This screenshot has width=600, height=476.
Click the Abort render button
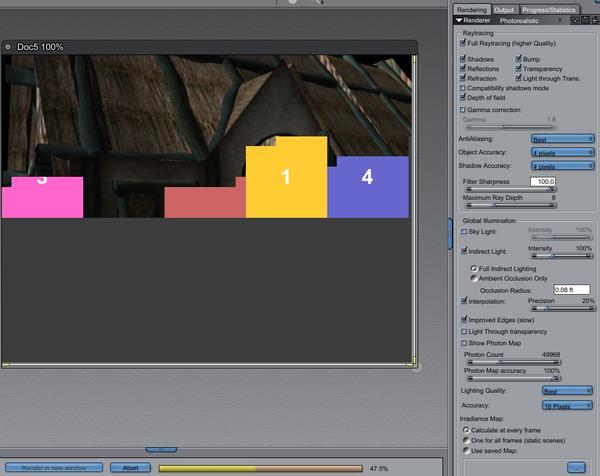tap(130, 468)
